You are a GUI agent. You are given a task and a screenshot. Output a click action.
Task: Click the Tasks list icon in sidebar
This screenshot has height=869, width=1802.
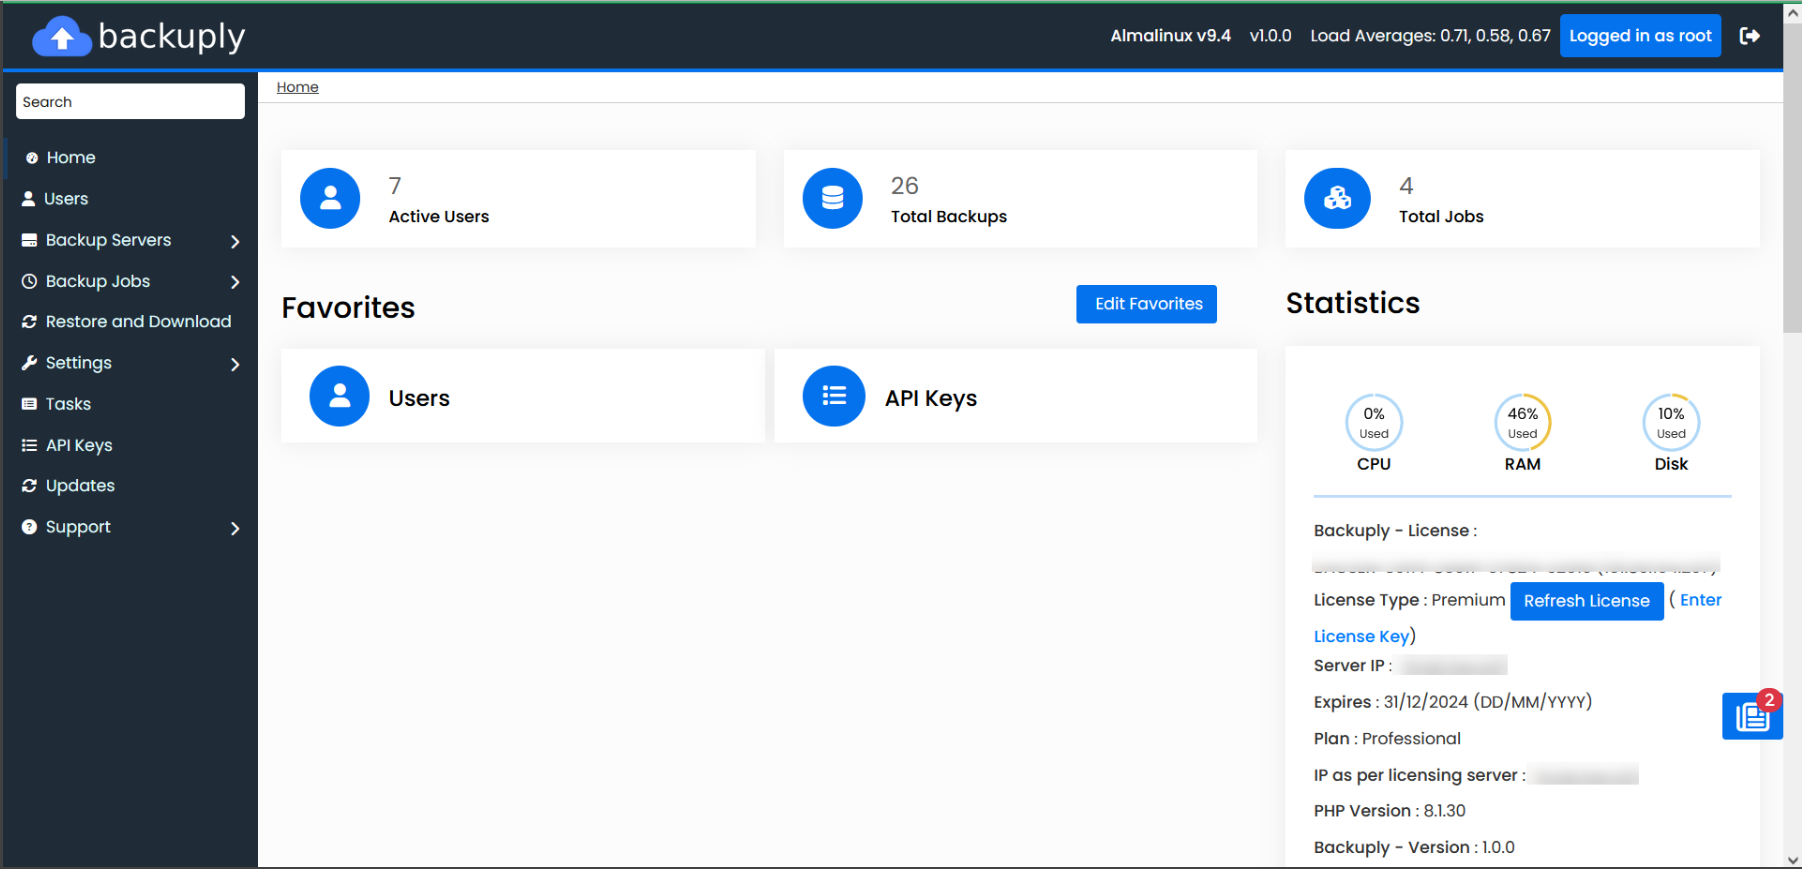(x=29, y=404)
